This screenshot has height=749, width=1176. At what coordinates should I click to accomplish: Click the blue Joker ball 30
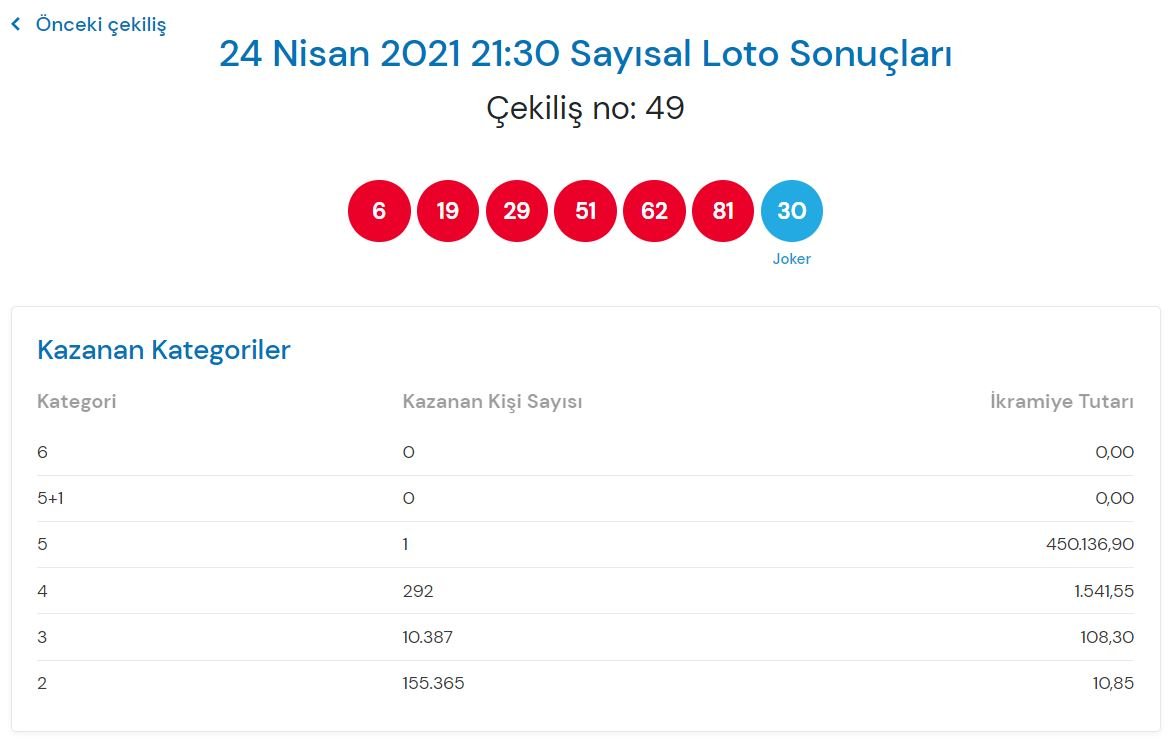click(792, 211)
